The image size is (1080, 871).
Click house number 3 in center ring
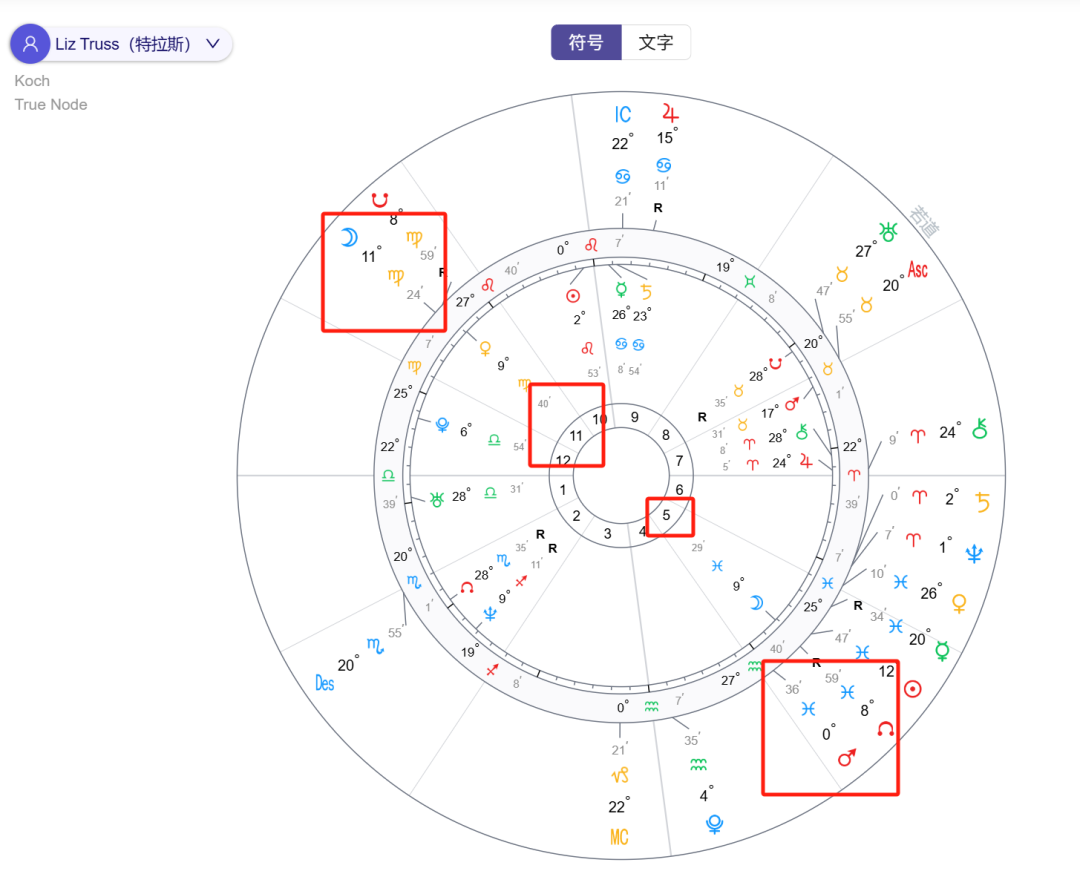click(608, 533)
